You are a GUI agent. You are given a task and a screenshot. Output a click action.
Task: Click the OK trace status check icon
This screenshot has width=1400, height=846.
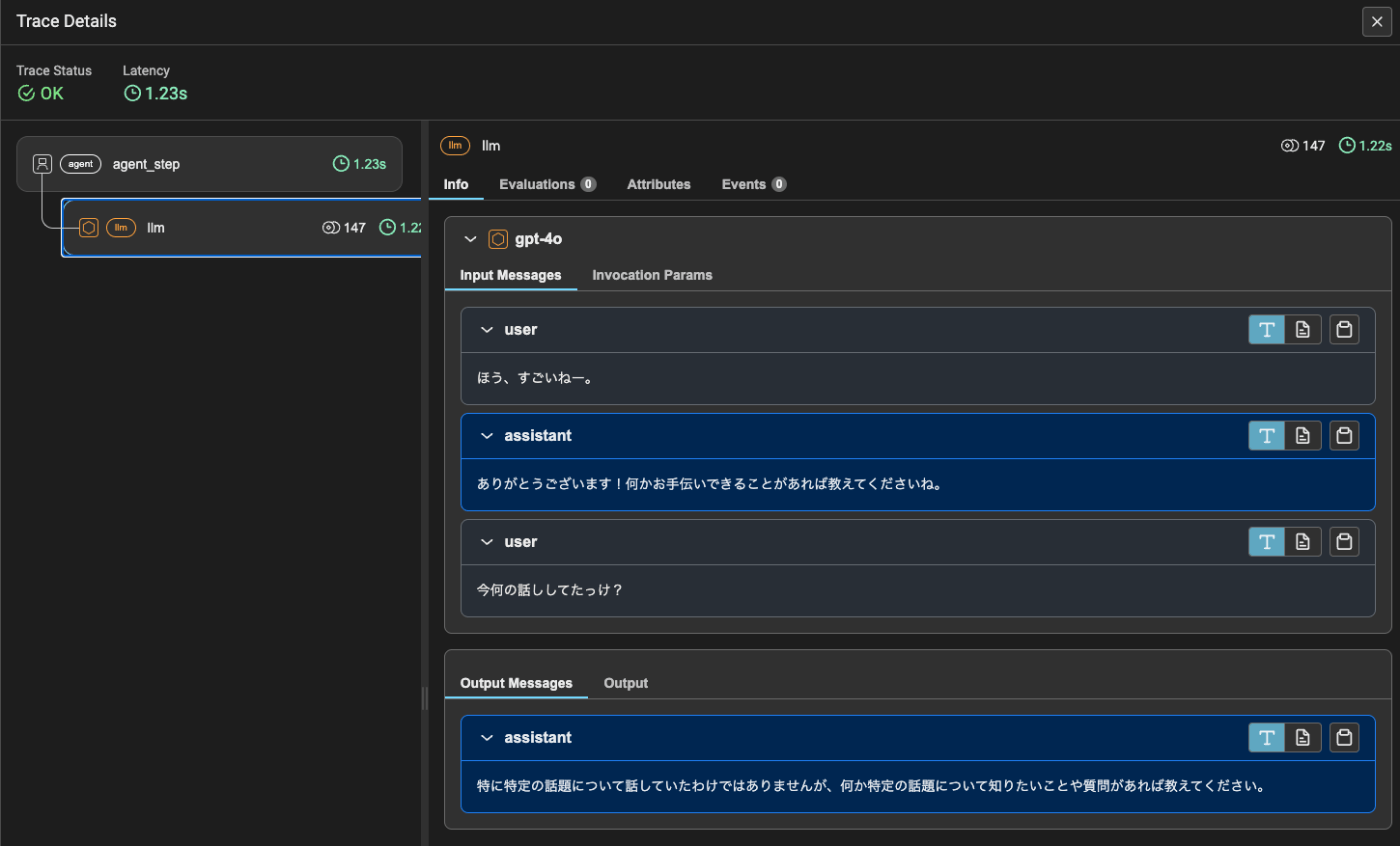click(x=26, y=93)
